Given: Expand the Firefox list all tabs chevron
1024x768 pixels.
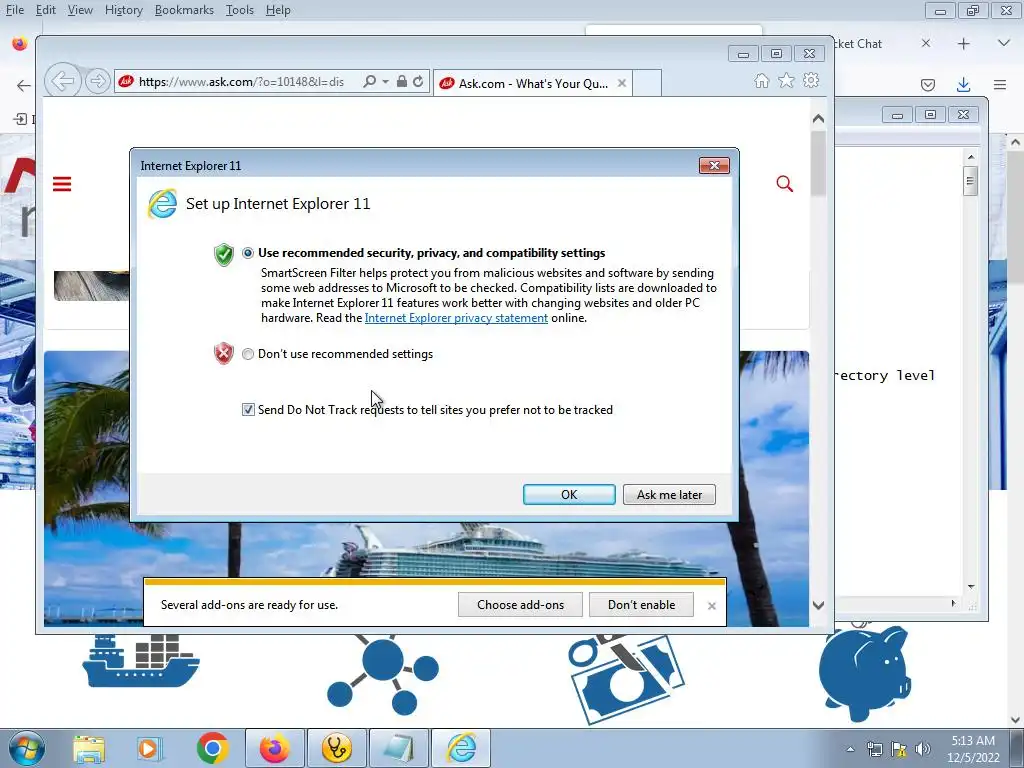Looking at the screenshot, I should pos(1004,43).
